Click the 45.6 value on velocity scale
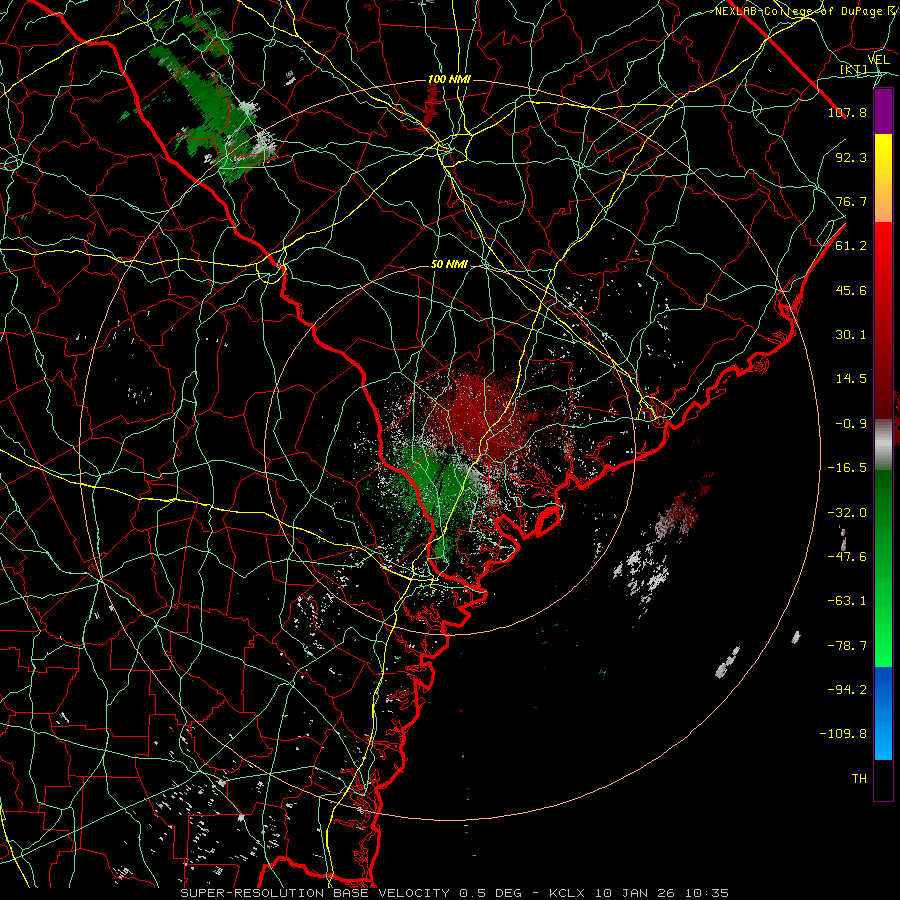Image resolution: width=900 pixels, height=900 pixels. 851,290
